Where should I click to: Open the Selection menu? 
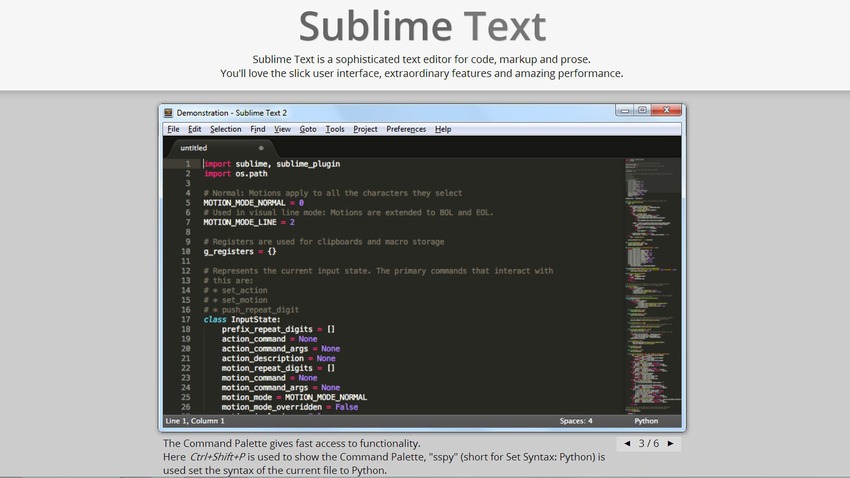(x=225, y=129)
